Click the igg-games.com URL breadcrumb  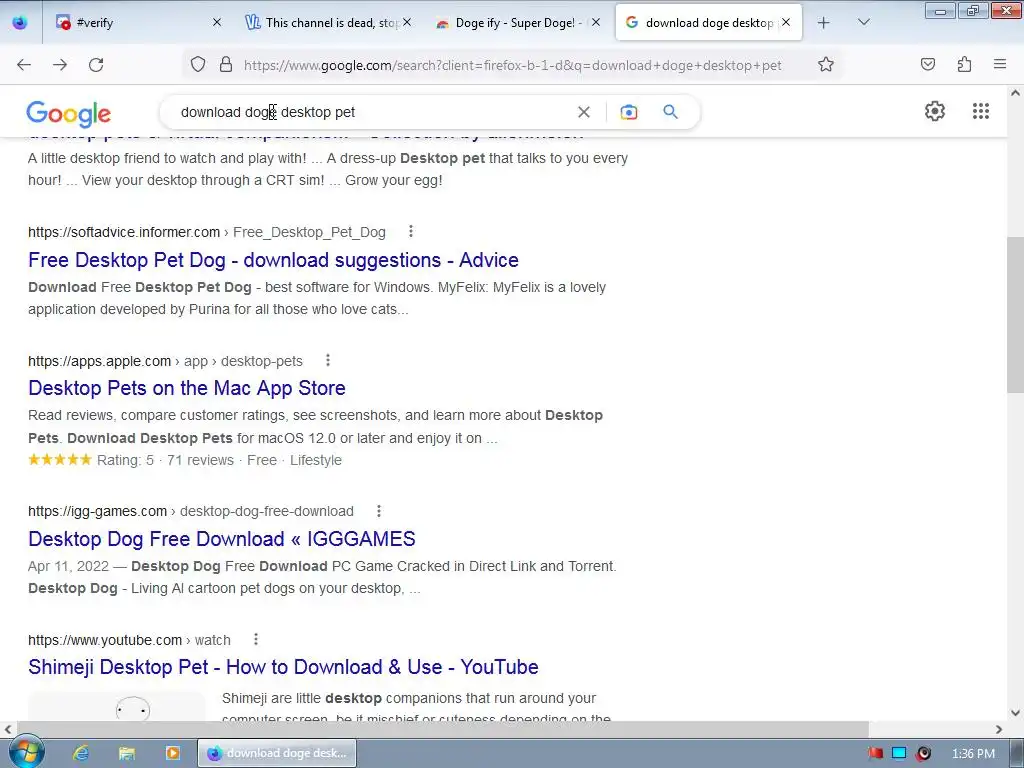coord(191,511)
